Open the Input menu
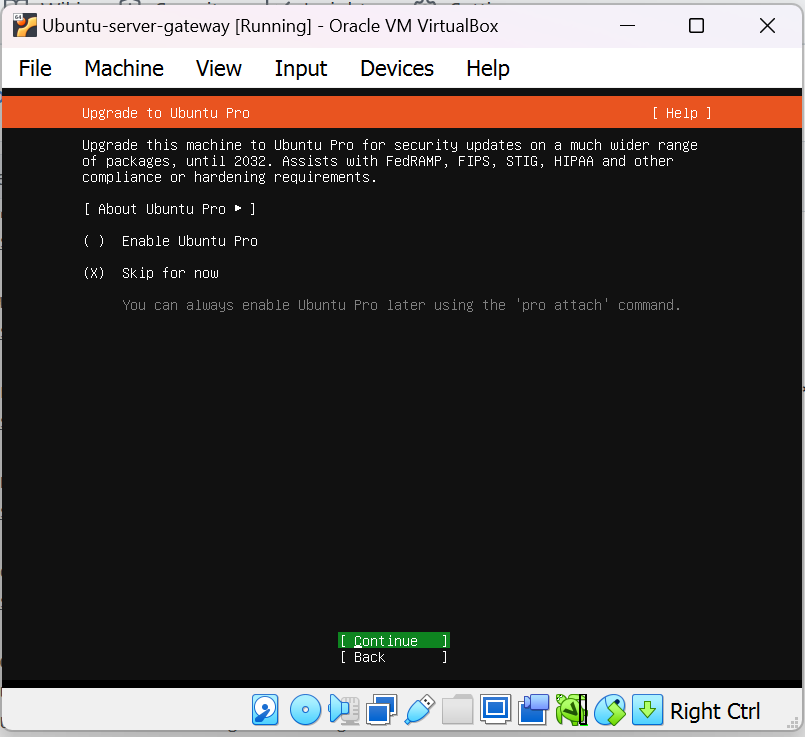The image size is (805, 737). coord(301,68)
